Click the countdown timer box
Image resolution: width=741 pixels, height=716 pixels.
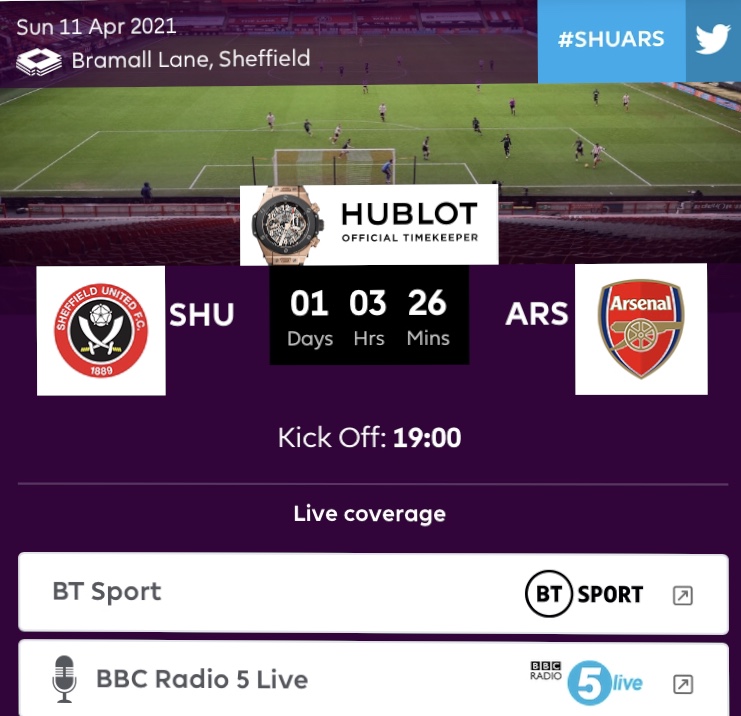369,315
